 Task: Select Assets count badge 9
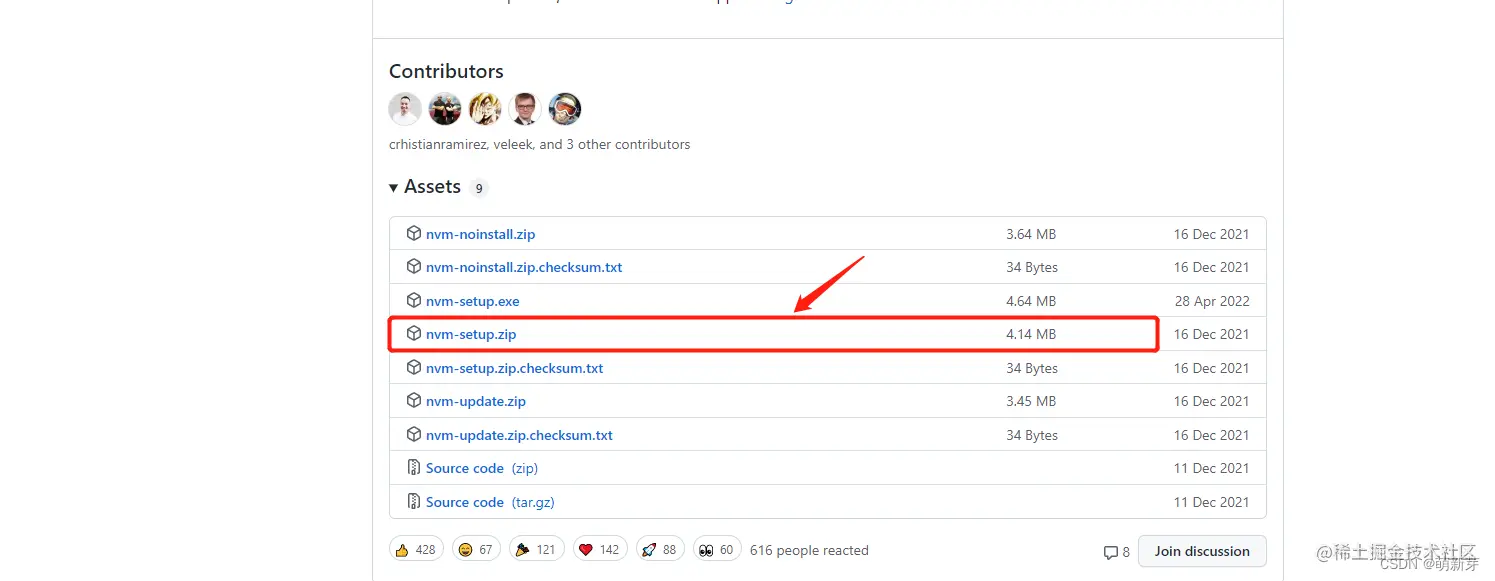pos(479,188)
